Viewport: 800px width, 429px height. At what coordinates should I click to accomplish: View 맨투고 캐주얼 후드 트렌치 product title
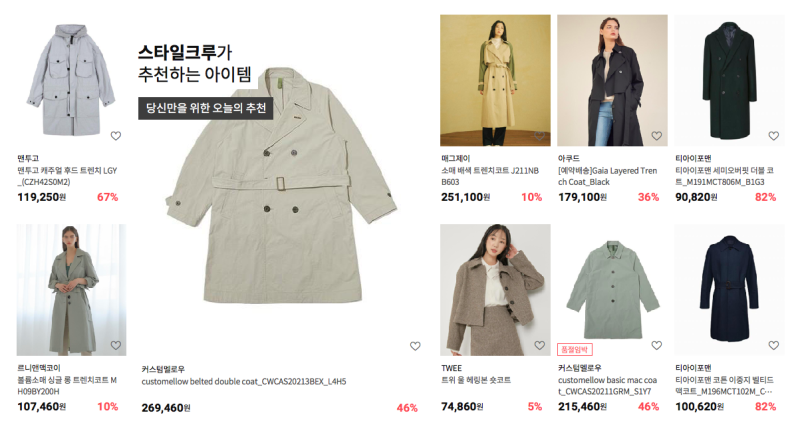(x=67, y=176)
